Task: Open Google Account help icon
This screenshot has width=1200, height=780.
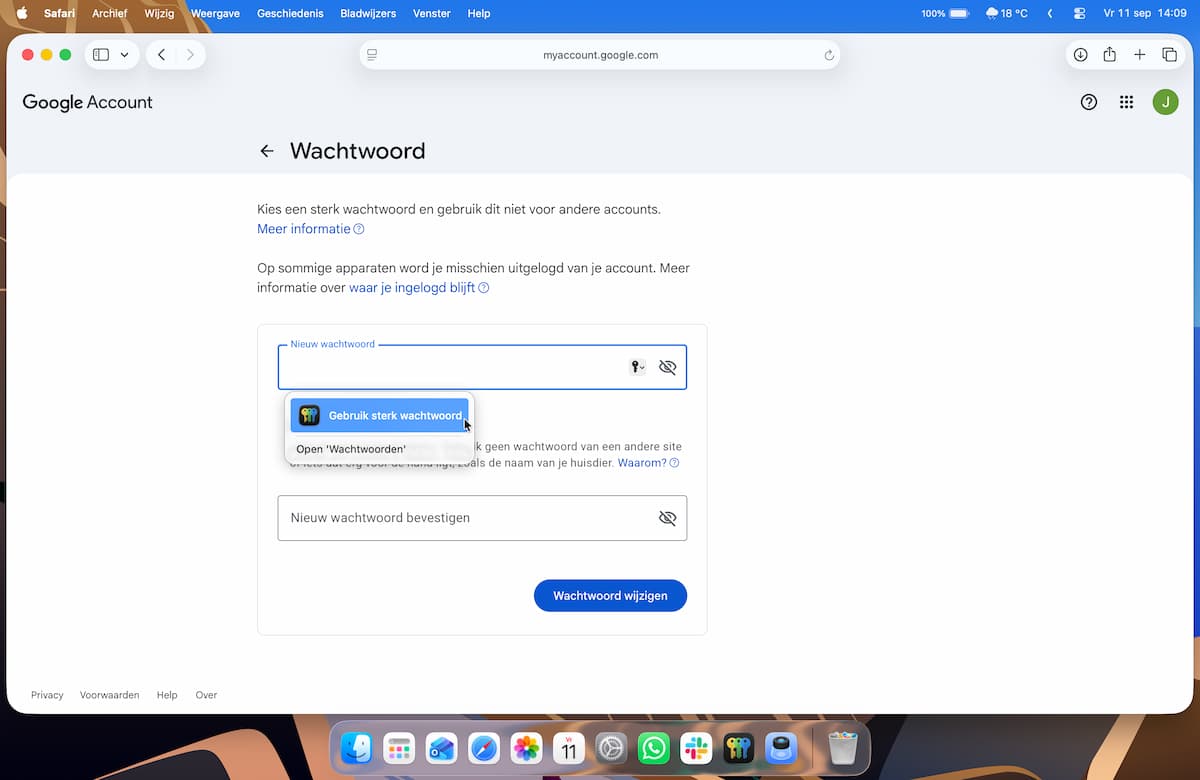Action: 1089,102
